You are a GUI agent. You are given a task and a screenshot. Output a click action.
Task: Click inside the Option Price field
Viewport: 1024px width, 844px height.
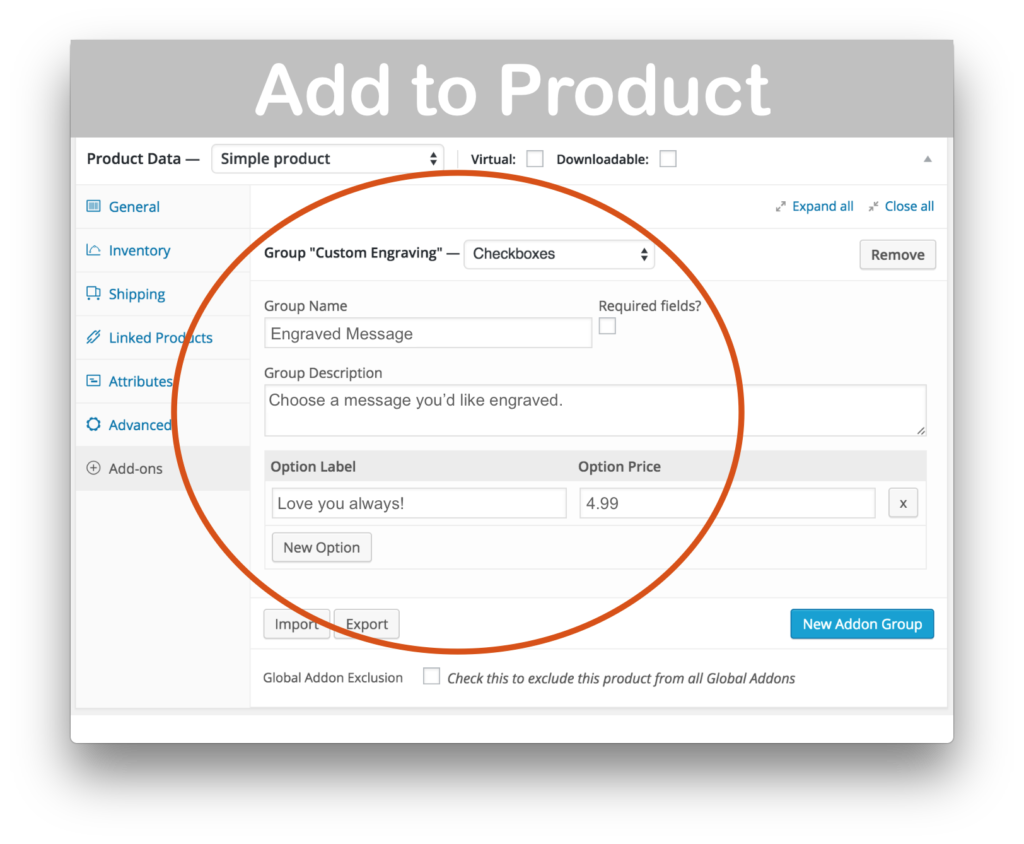pyautogui.click(x=727, y=503)
